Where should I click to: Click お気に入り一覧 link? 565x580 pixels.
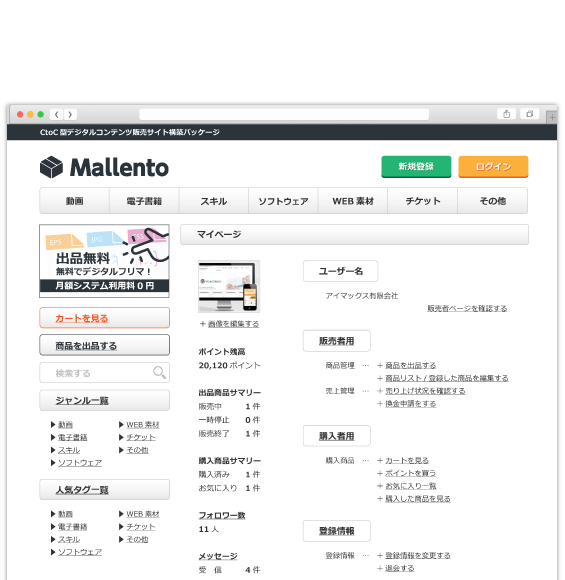[411, 486]
